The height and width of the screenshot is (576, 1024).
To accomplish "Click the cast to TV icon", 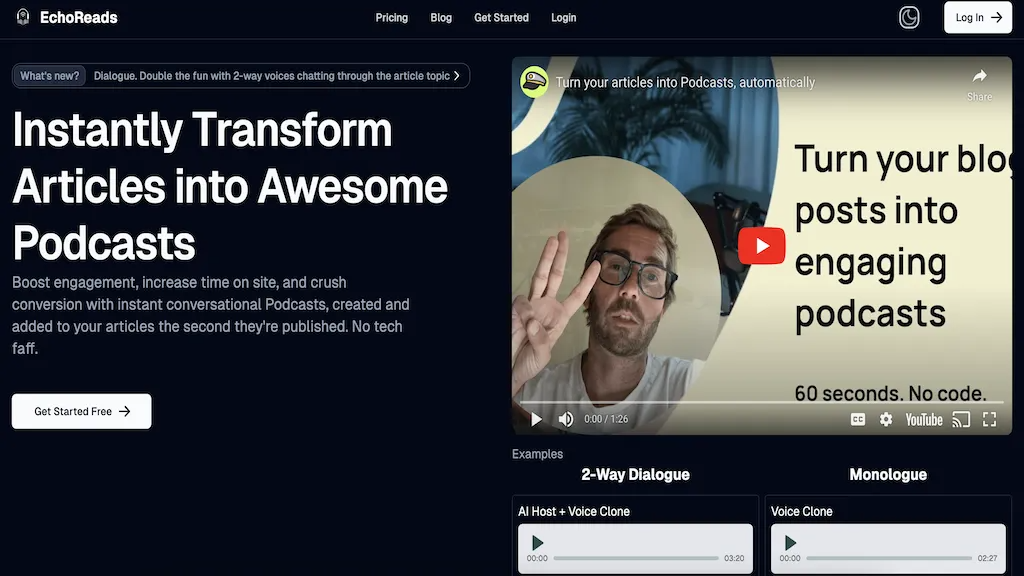I will coord(961,419).
